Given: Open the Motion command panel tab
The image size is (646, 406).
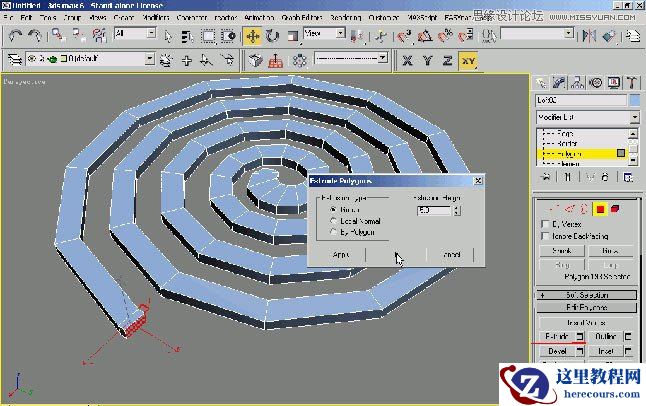Looking at the screenshot, I should click(596, 83).
